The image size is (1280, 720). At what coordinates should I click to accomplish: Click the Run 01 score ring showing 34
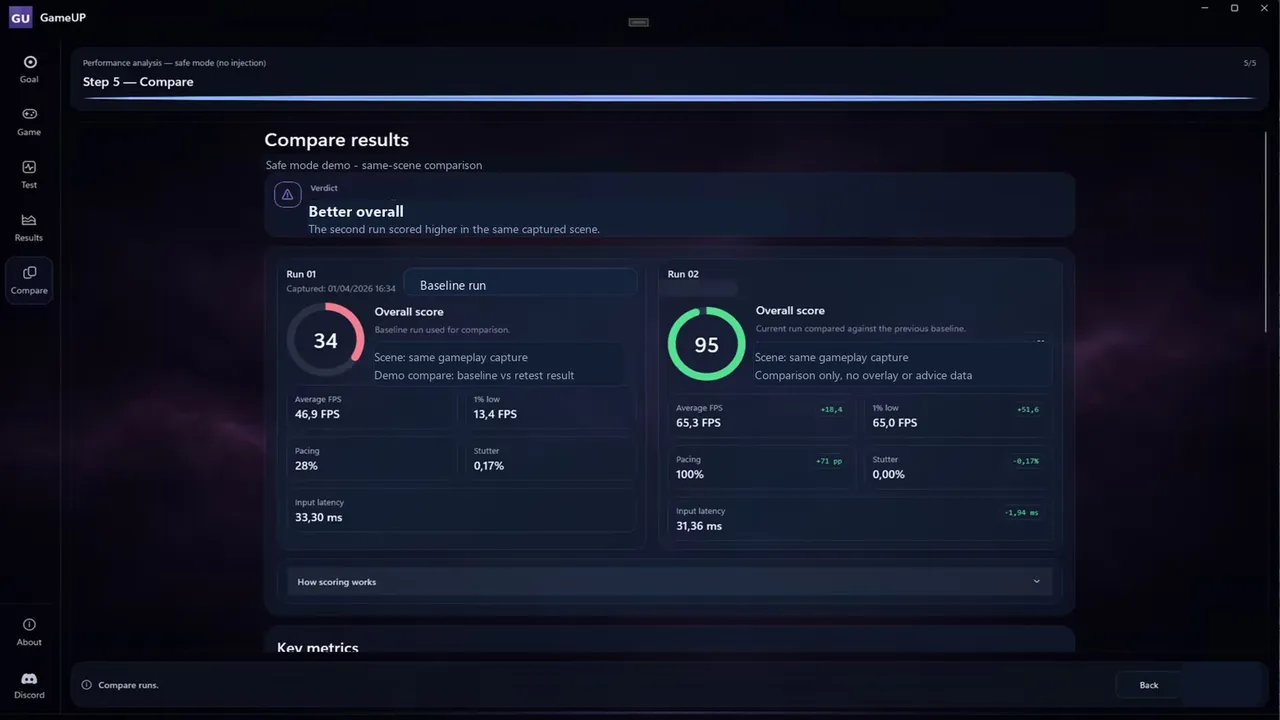325,341
